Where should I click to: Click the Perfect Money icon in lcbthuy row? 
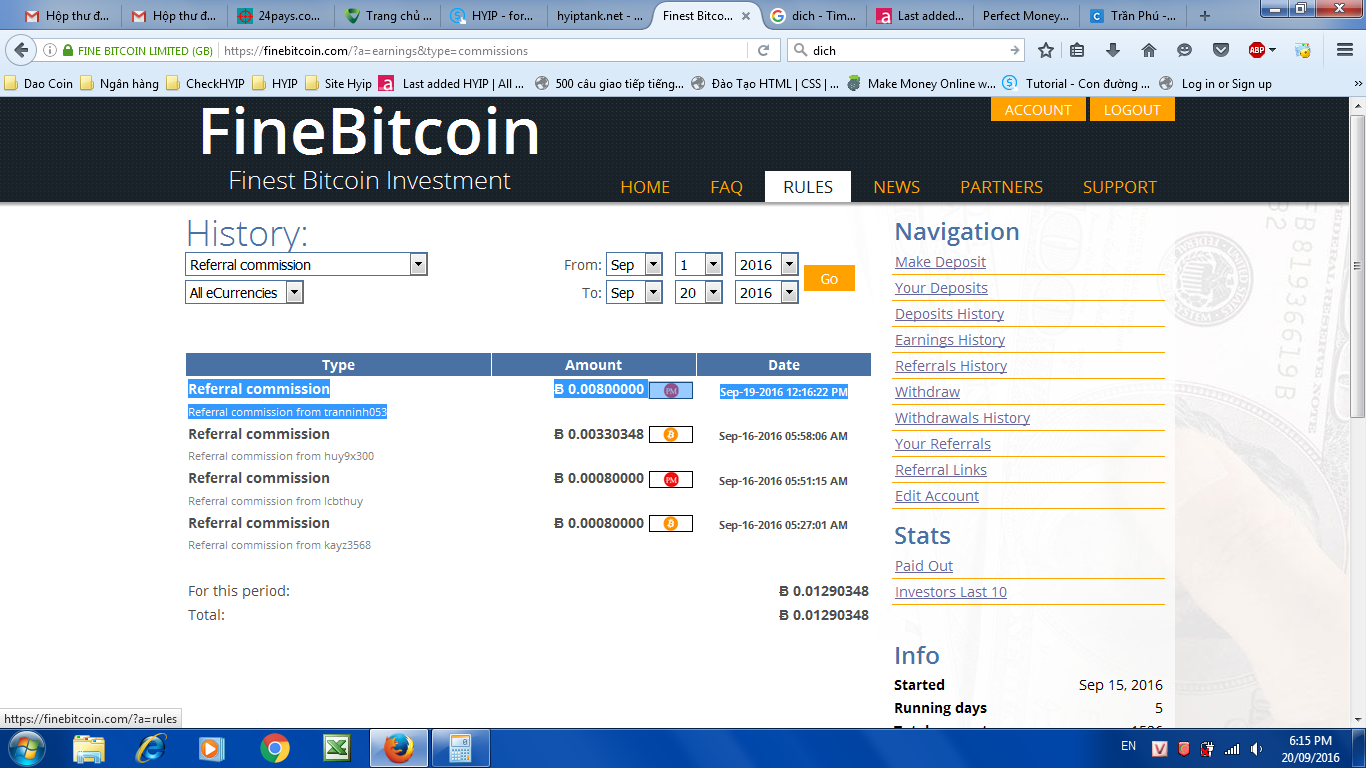(x=671, y=479)
